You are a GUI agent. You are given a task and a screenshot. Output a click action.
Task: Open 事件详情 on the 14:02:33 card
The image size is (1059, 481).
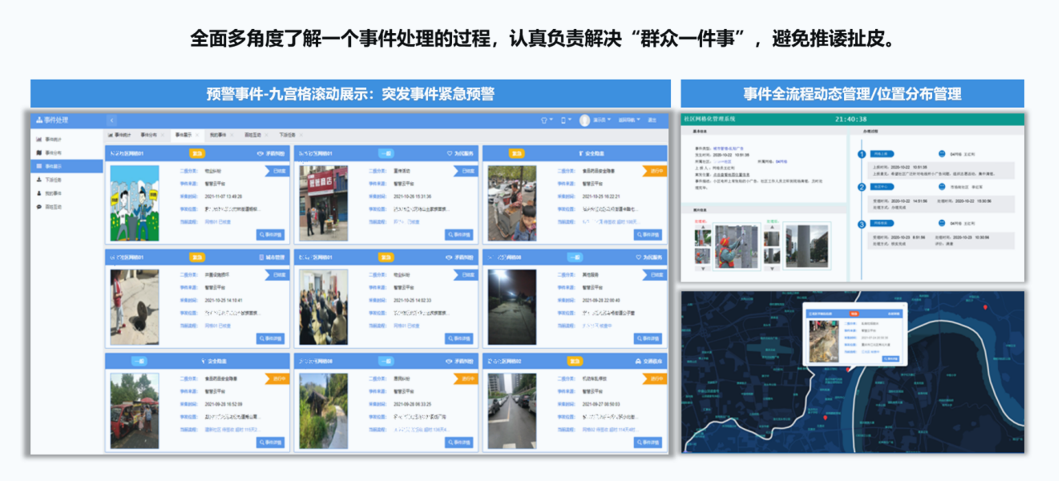459,338
